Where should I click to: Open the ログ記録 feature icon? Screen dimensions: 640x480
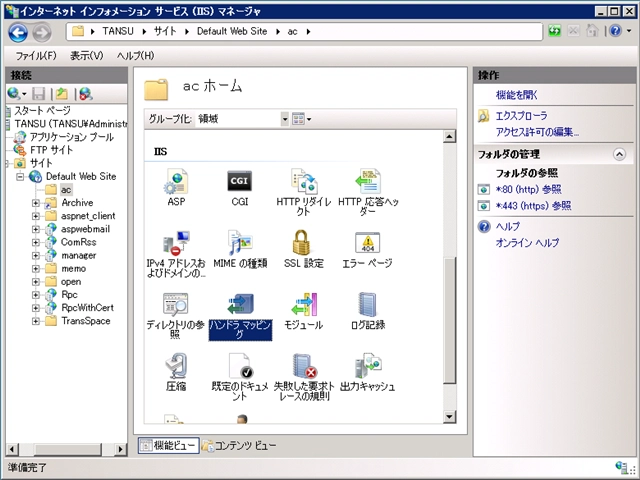(368, 304)
